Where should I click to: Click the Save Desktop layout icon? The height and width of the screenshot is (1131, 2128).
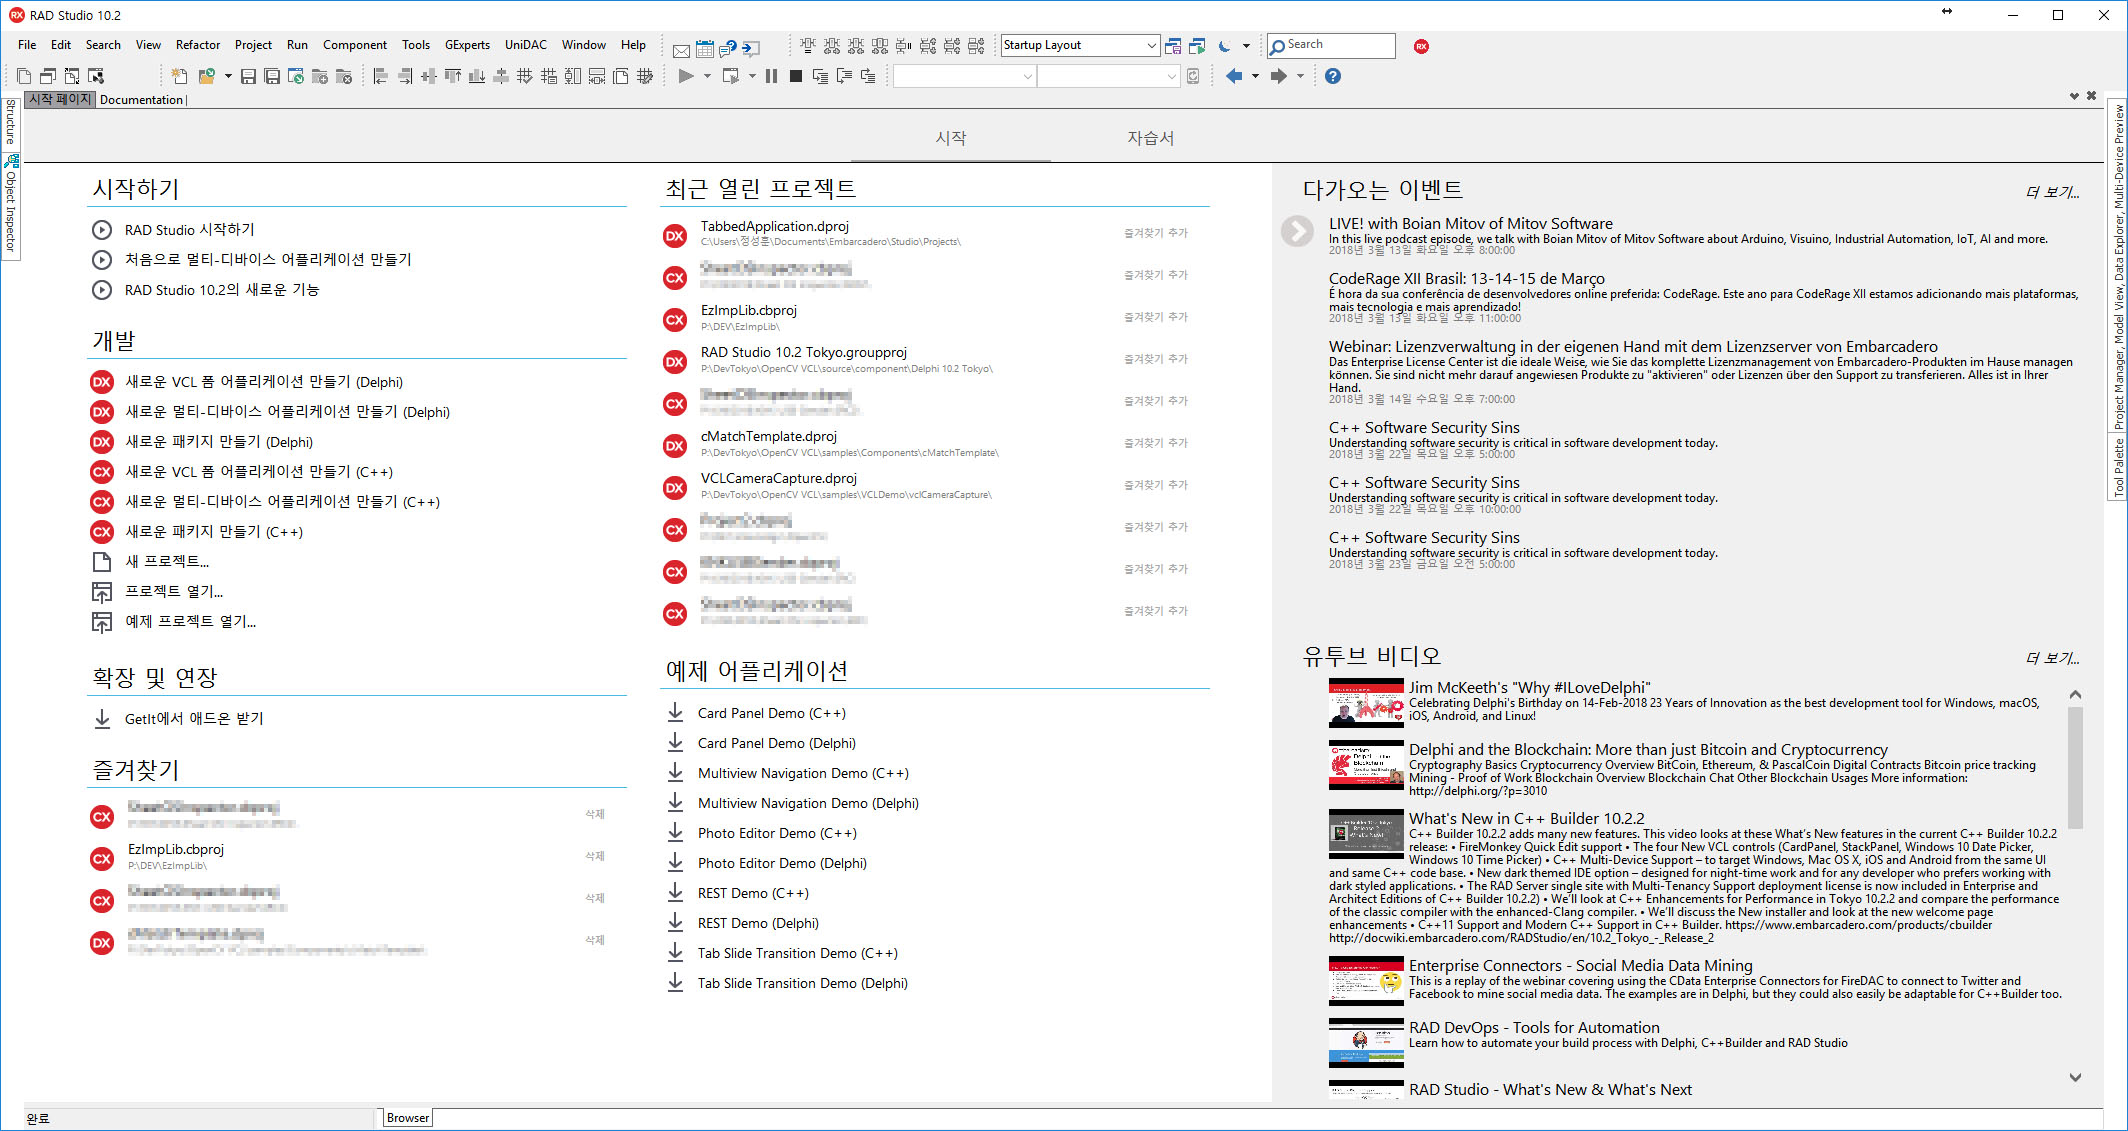pos(1173,46)
